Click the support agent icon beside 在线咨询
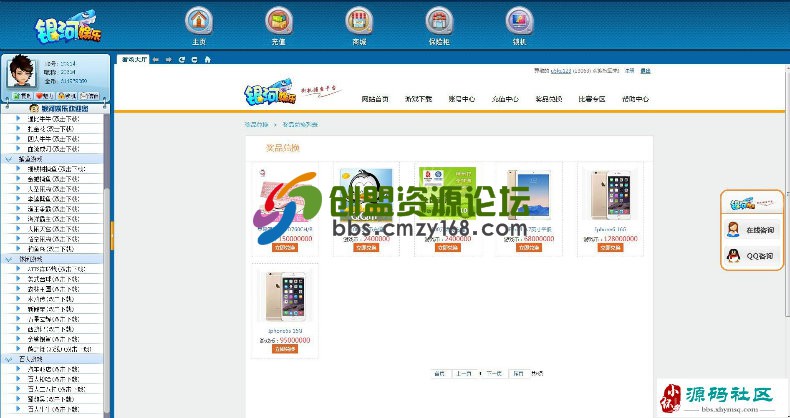 [733, 230]
